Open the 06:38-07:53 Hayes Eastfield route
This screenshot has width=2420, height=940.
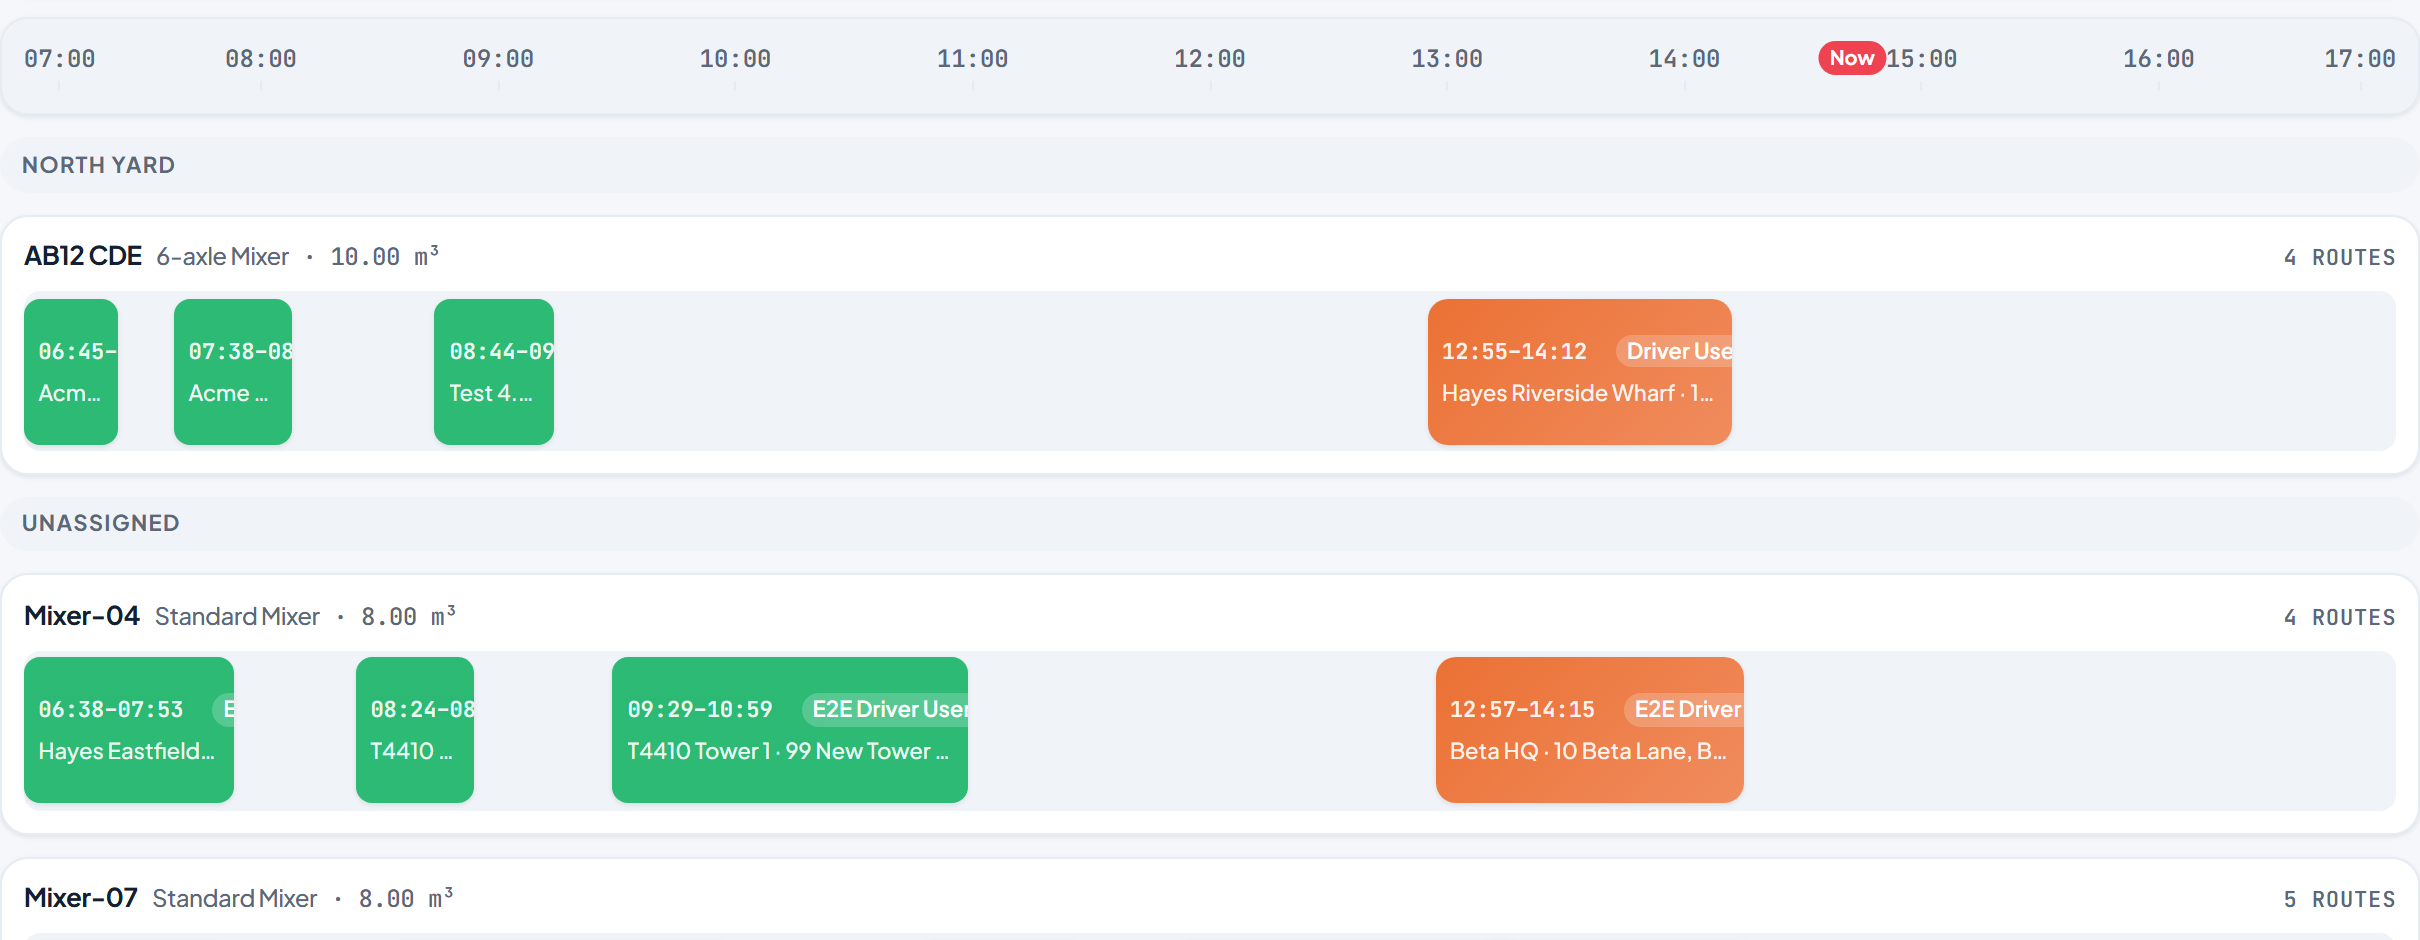[x=129, y=730]
